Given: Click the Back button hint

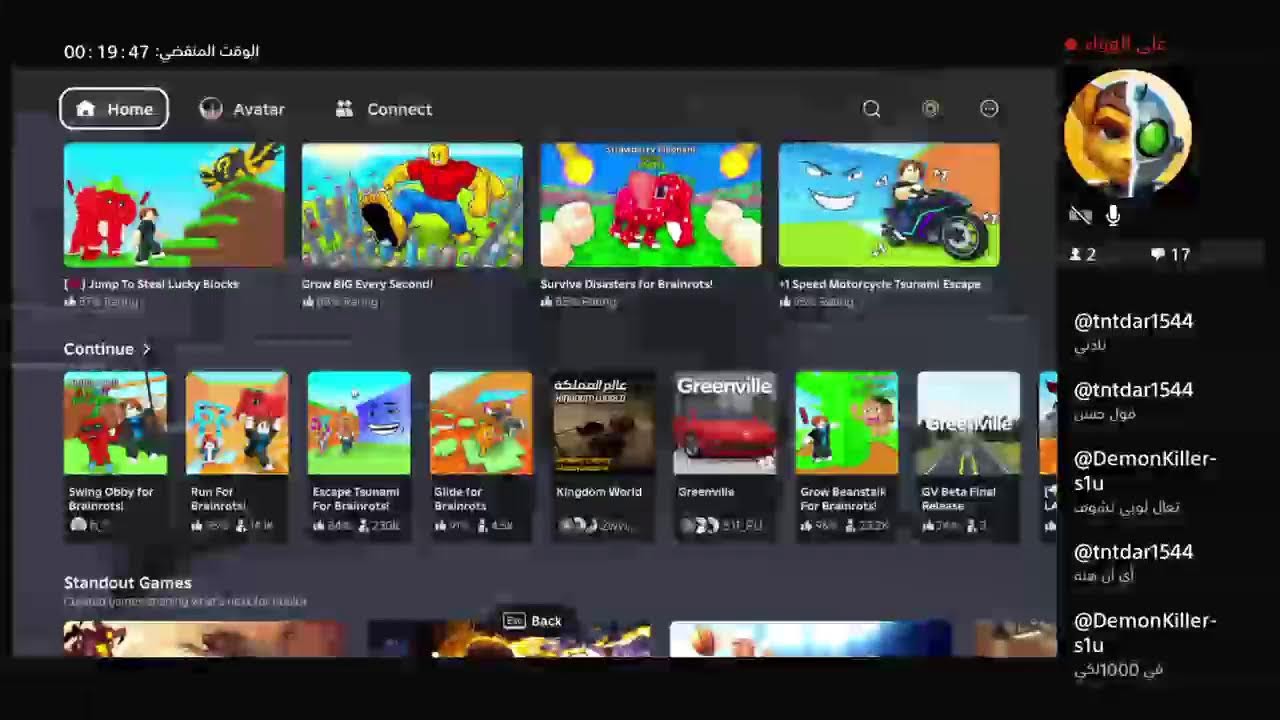Looking at the screenshot, I should coord(532,621).
